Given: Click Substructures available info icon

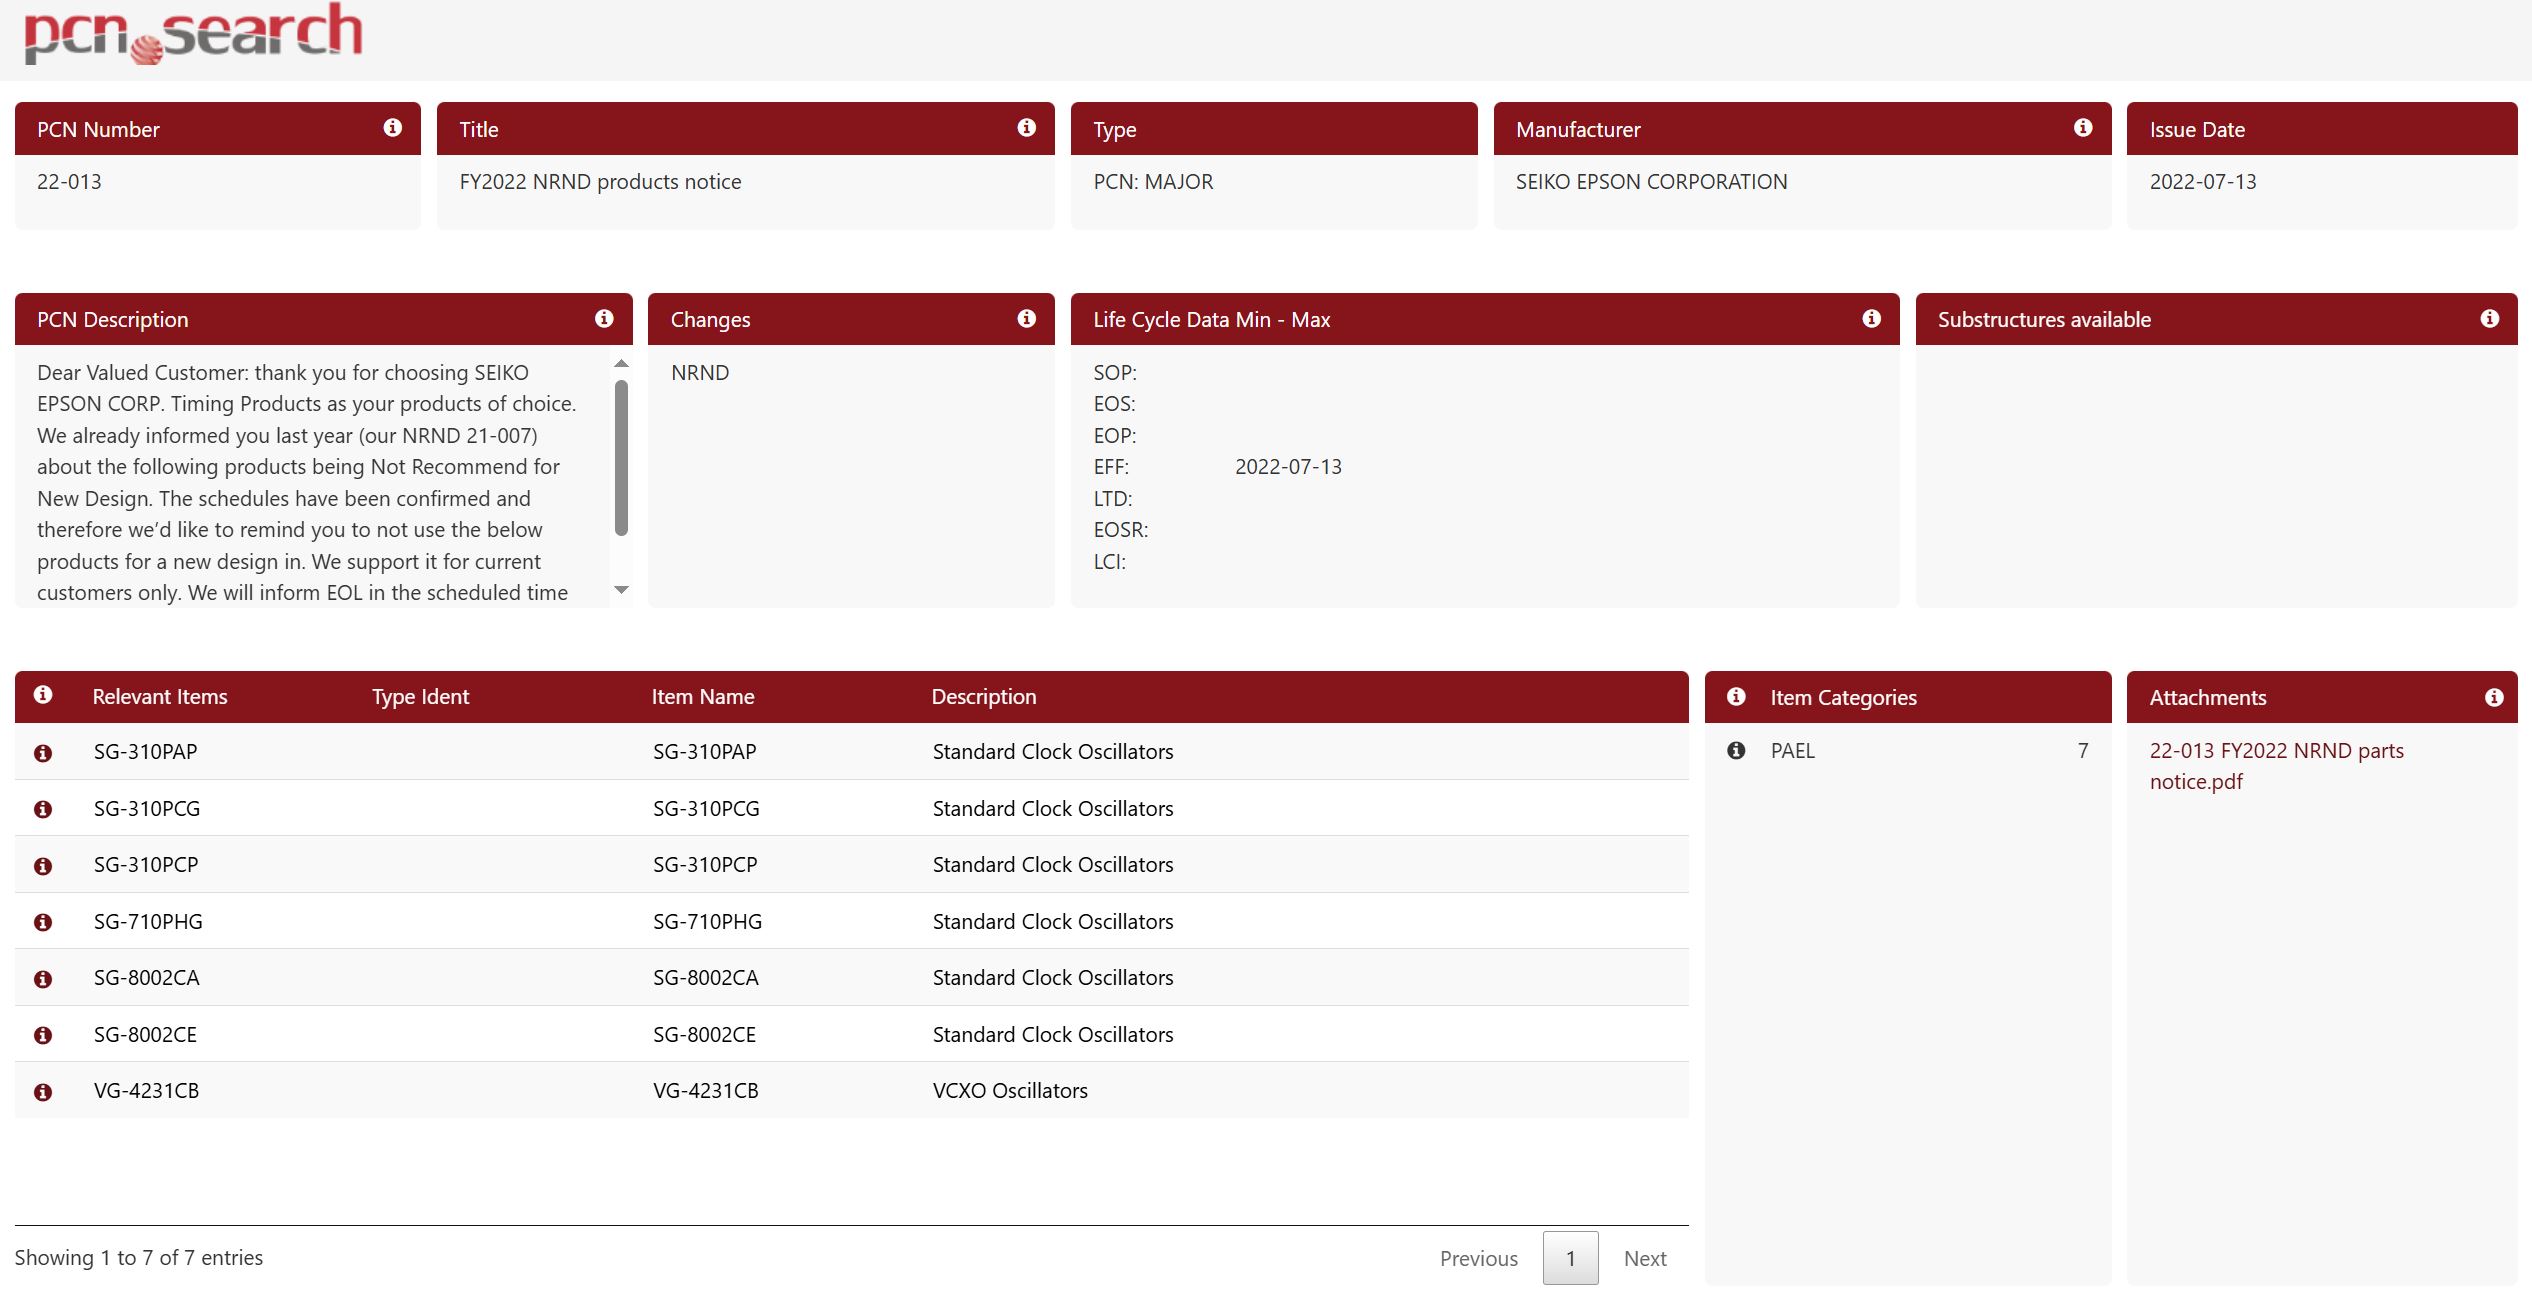Looking at the screenshot, I should tap(2489, 319).
